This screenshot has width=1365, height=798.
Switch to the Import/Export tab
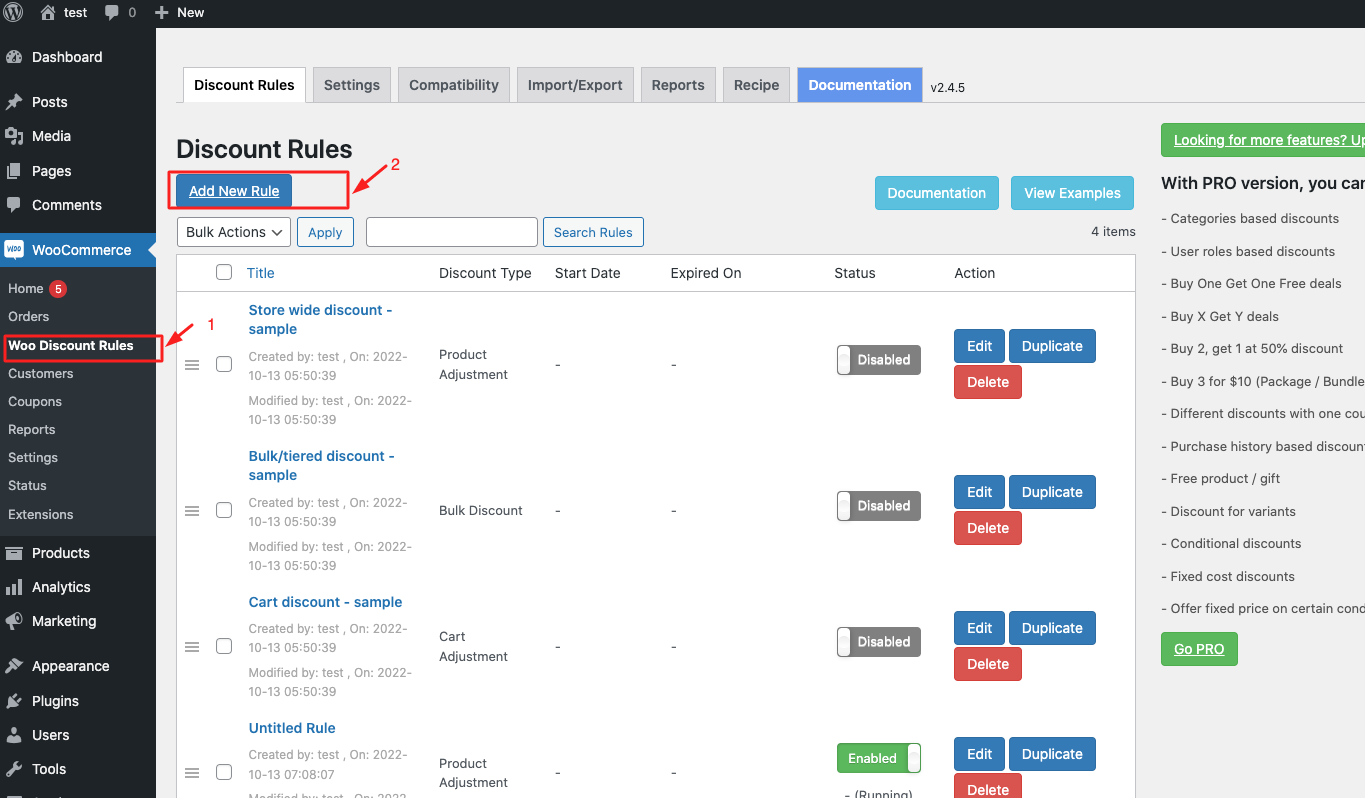[575, 85]
